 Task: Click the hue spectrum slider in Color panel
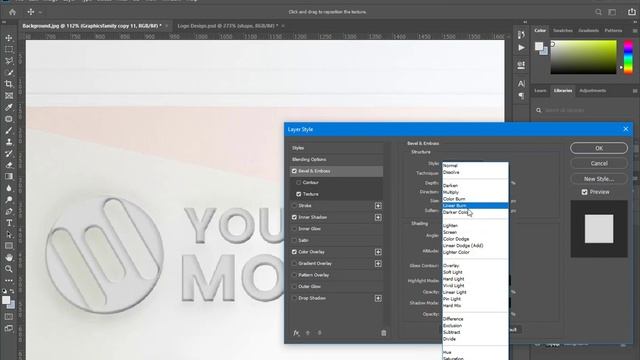[x=629, y=57]
